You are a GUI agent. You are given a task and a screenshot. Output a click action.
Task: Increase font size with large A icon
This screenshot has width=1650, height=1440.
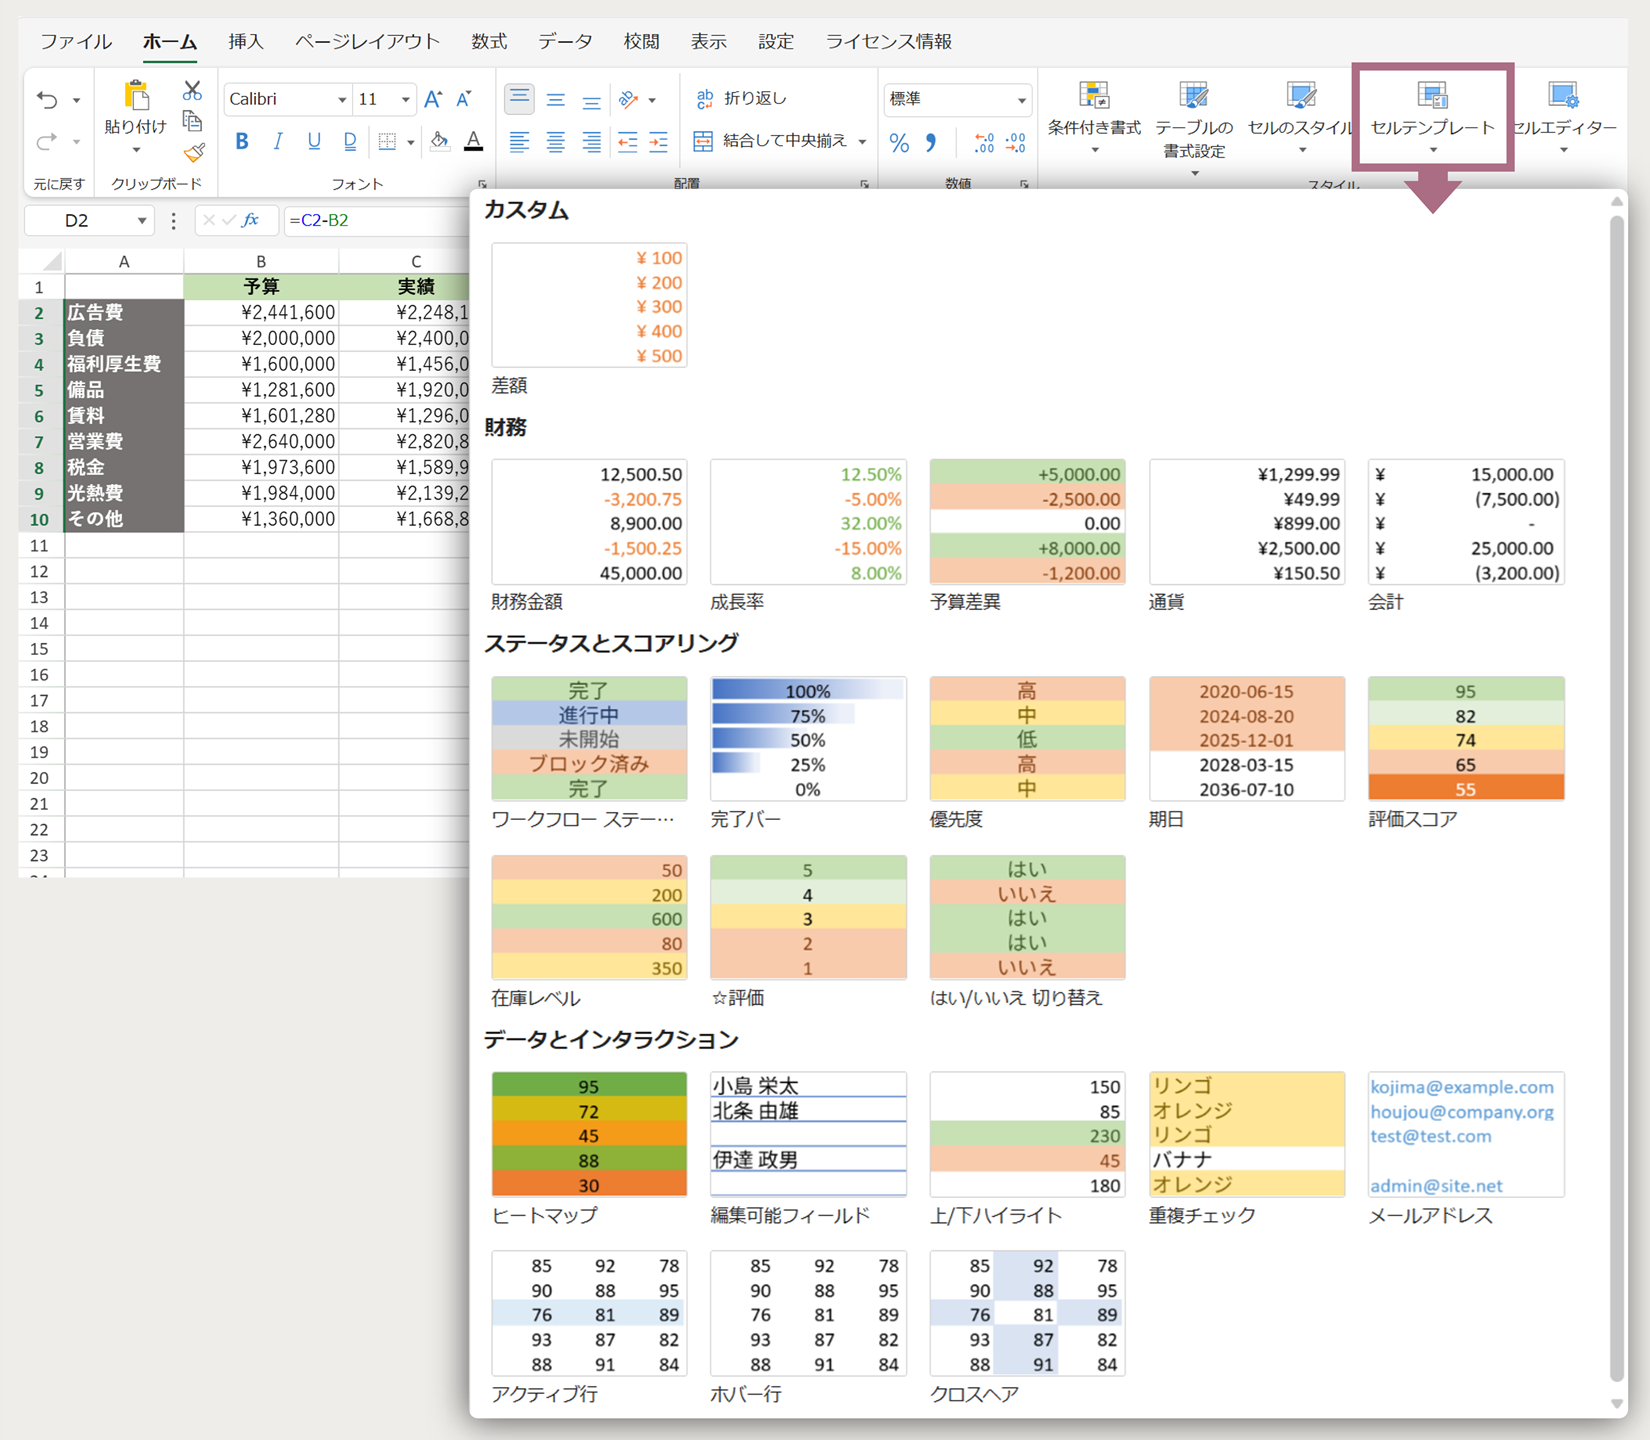(433, 99)
